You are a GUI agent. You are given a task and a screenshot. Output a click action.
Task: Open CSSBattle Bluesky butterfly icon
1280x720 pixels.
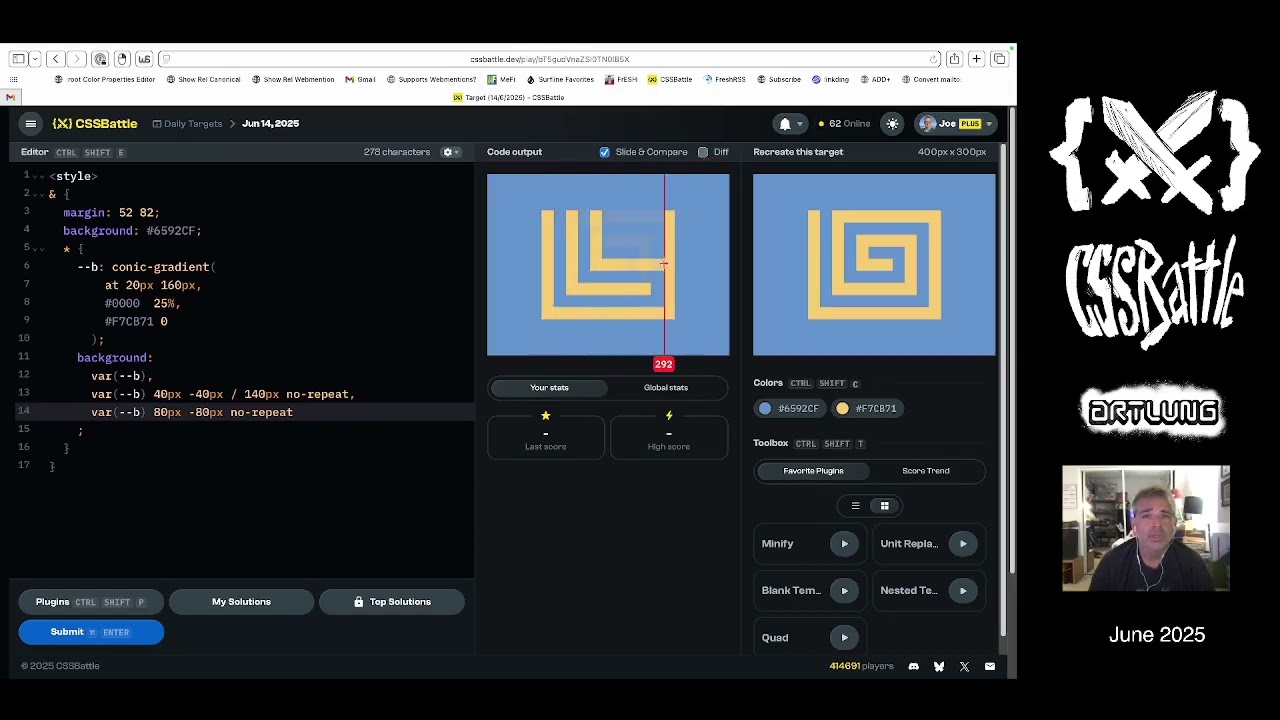click(939, 666)
